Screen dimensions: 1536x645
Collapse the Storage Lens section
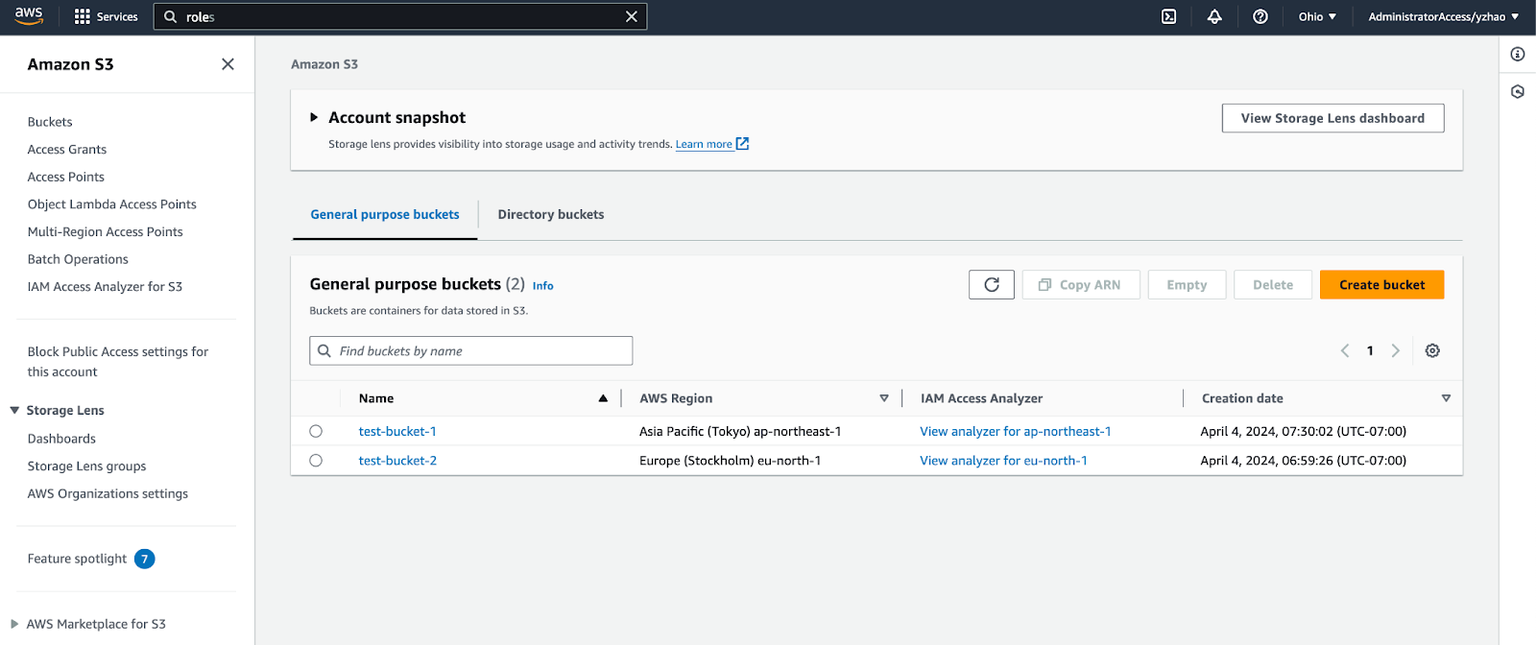tap(15, 410)
